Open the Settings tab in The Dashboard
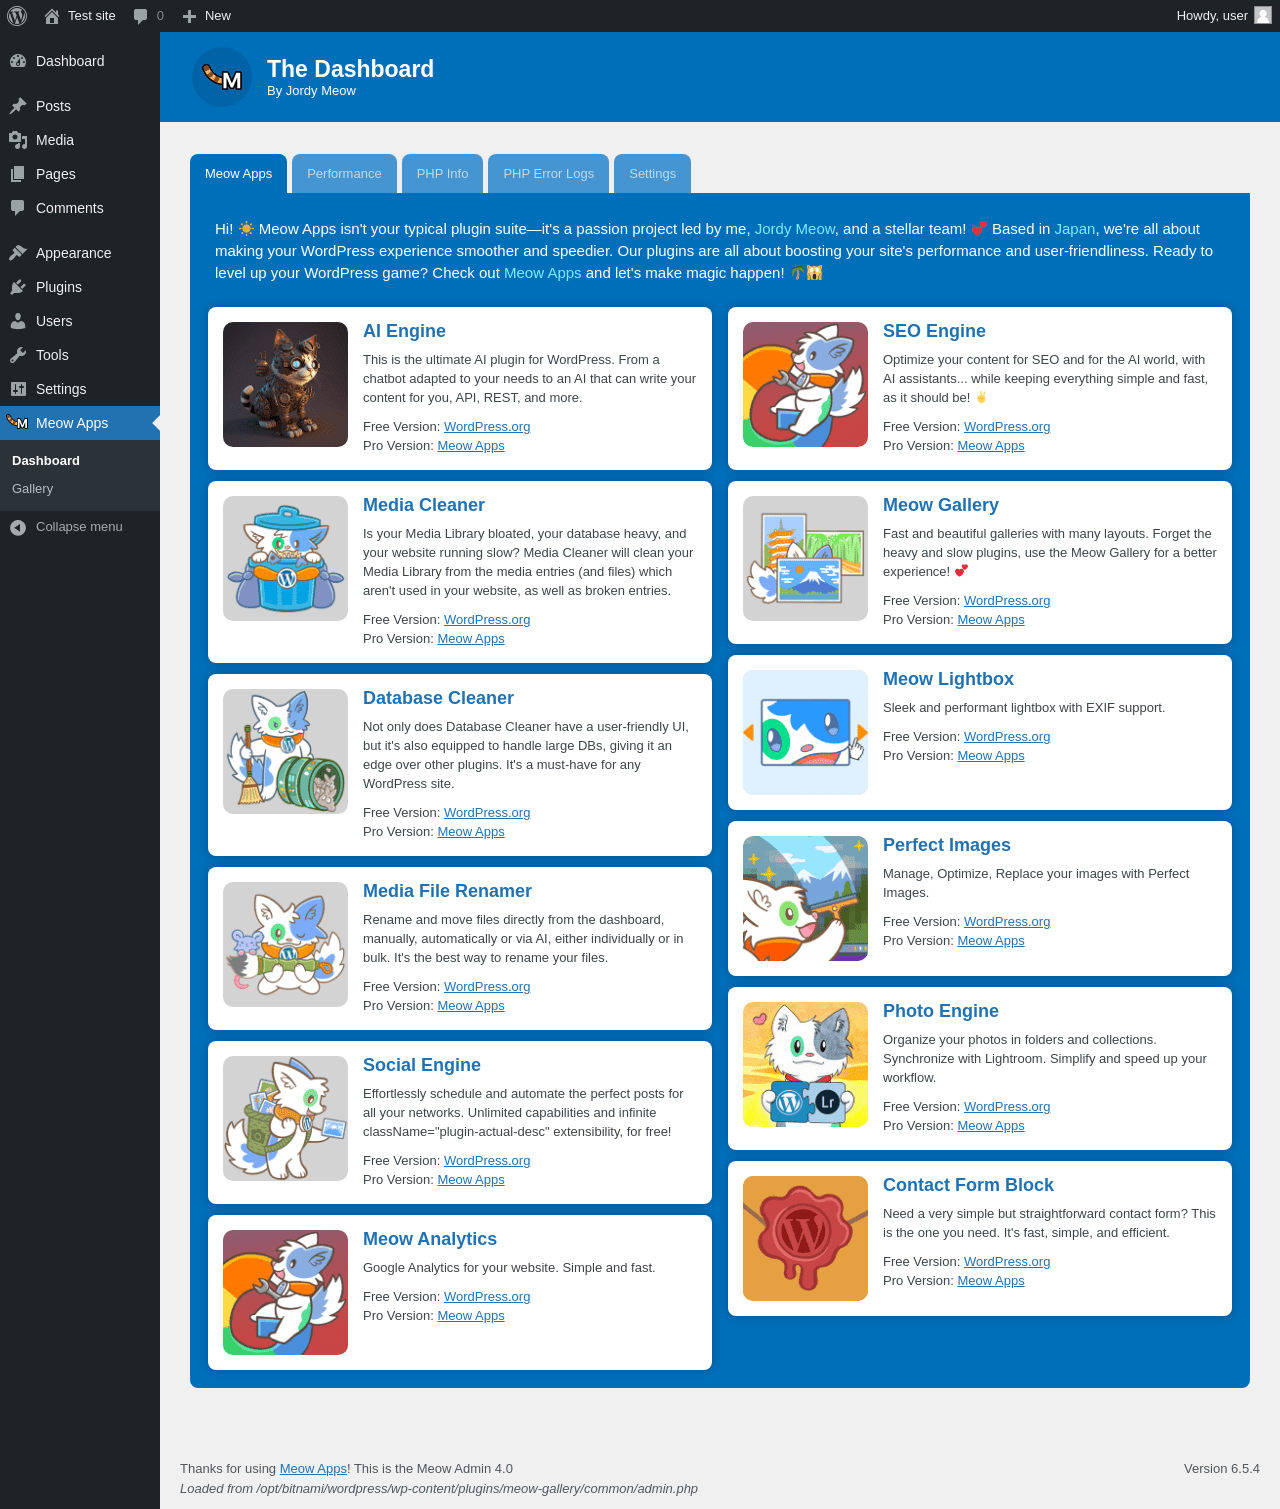Image resolution: width=1280 pixels, height=1509 pixels. [x=652, y=173]
